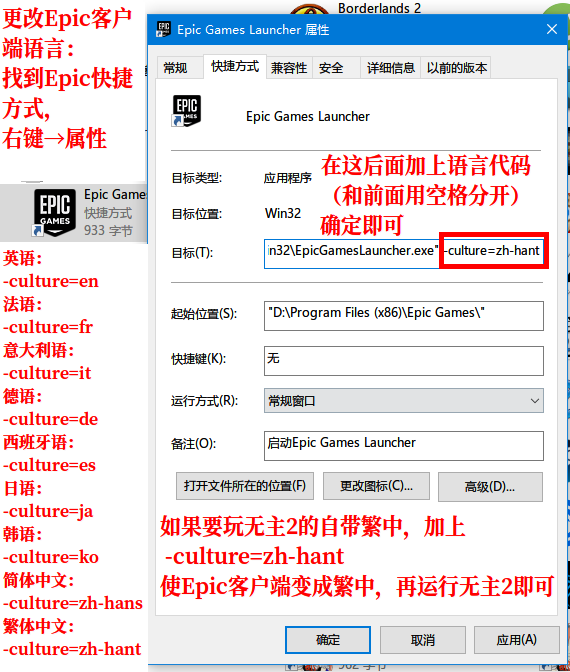Switch to the 详细信息 tab

coord(390,68)
